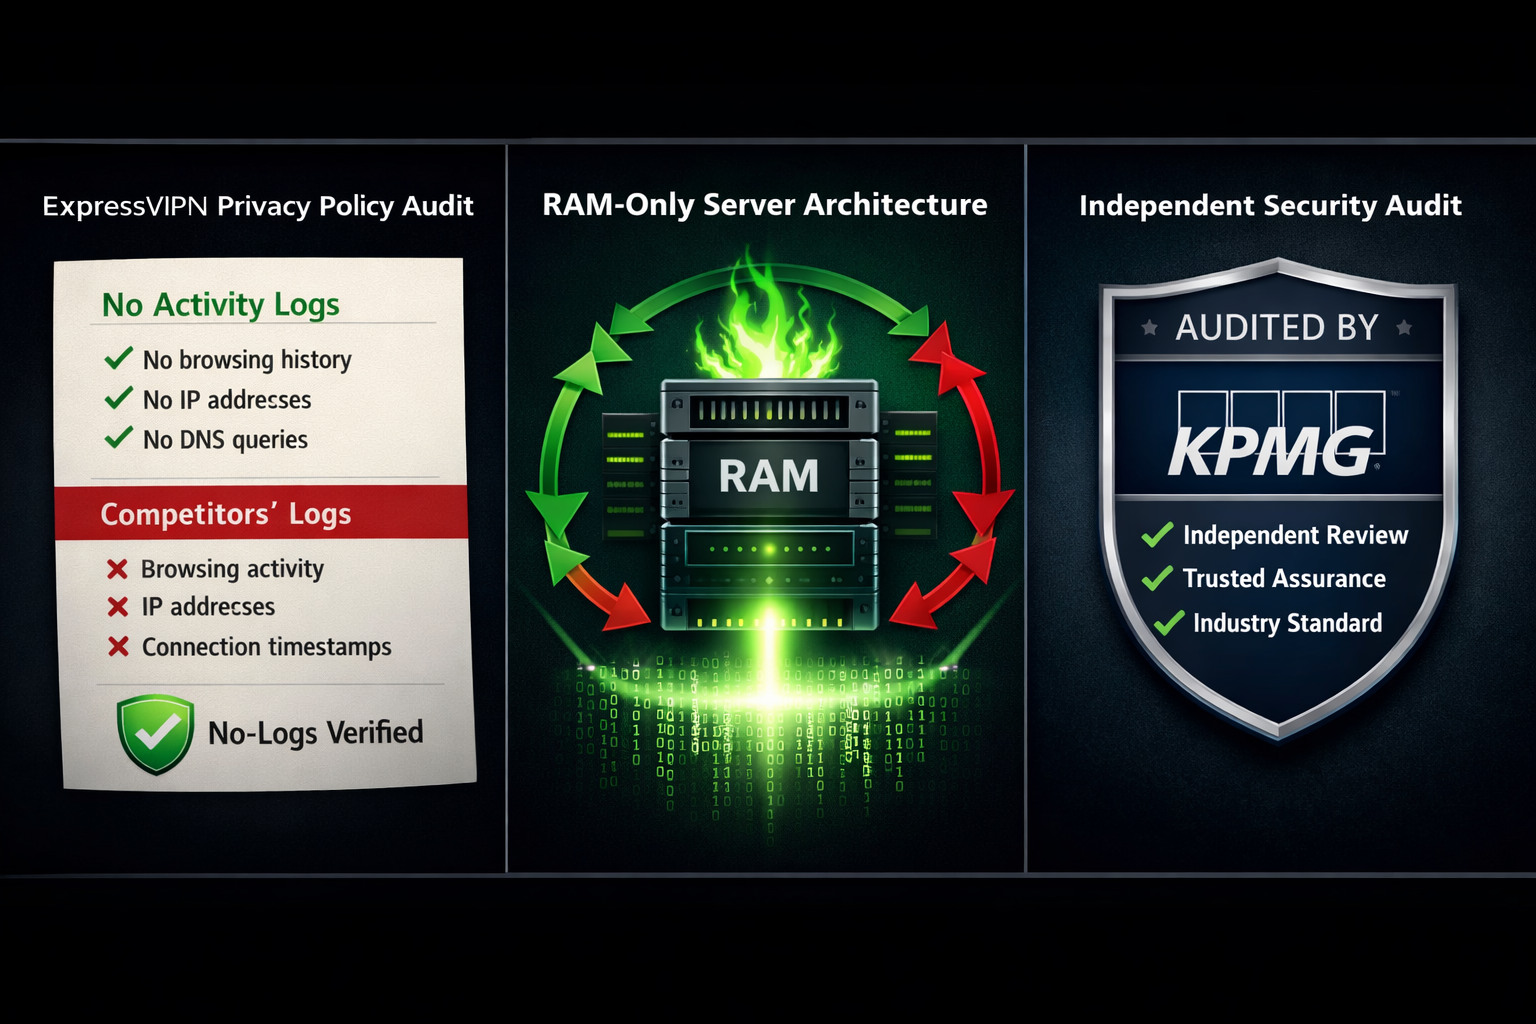The width and height of the screenshot is (1536, 1024).
Task: Click the green checkmark beside No DNS queries
Action: pos(119,437)
